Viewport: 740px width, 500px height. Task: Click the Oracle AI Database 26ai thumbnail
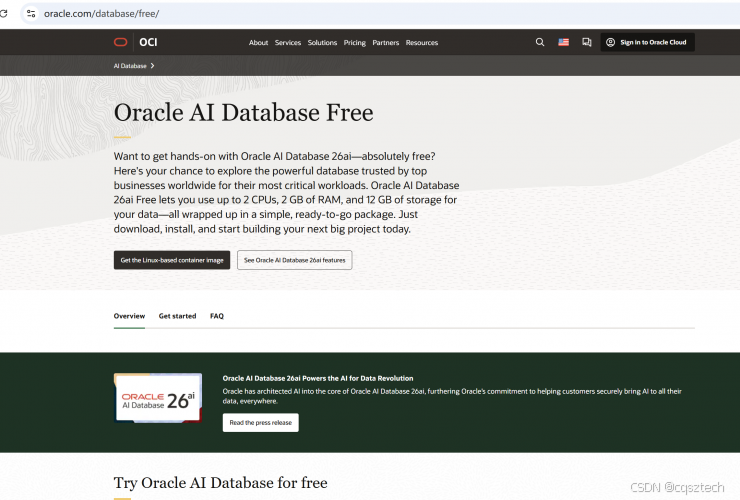158,398
